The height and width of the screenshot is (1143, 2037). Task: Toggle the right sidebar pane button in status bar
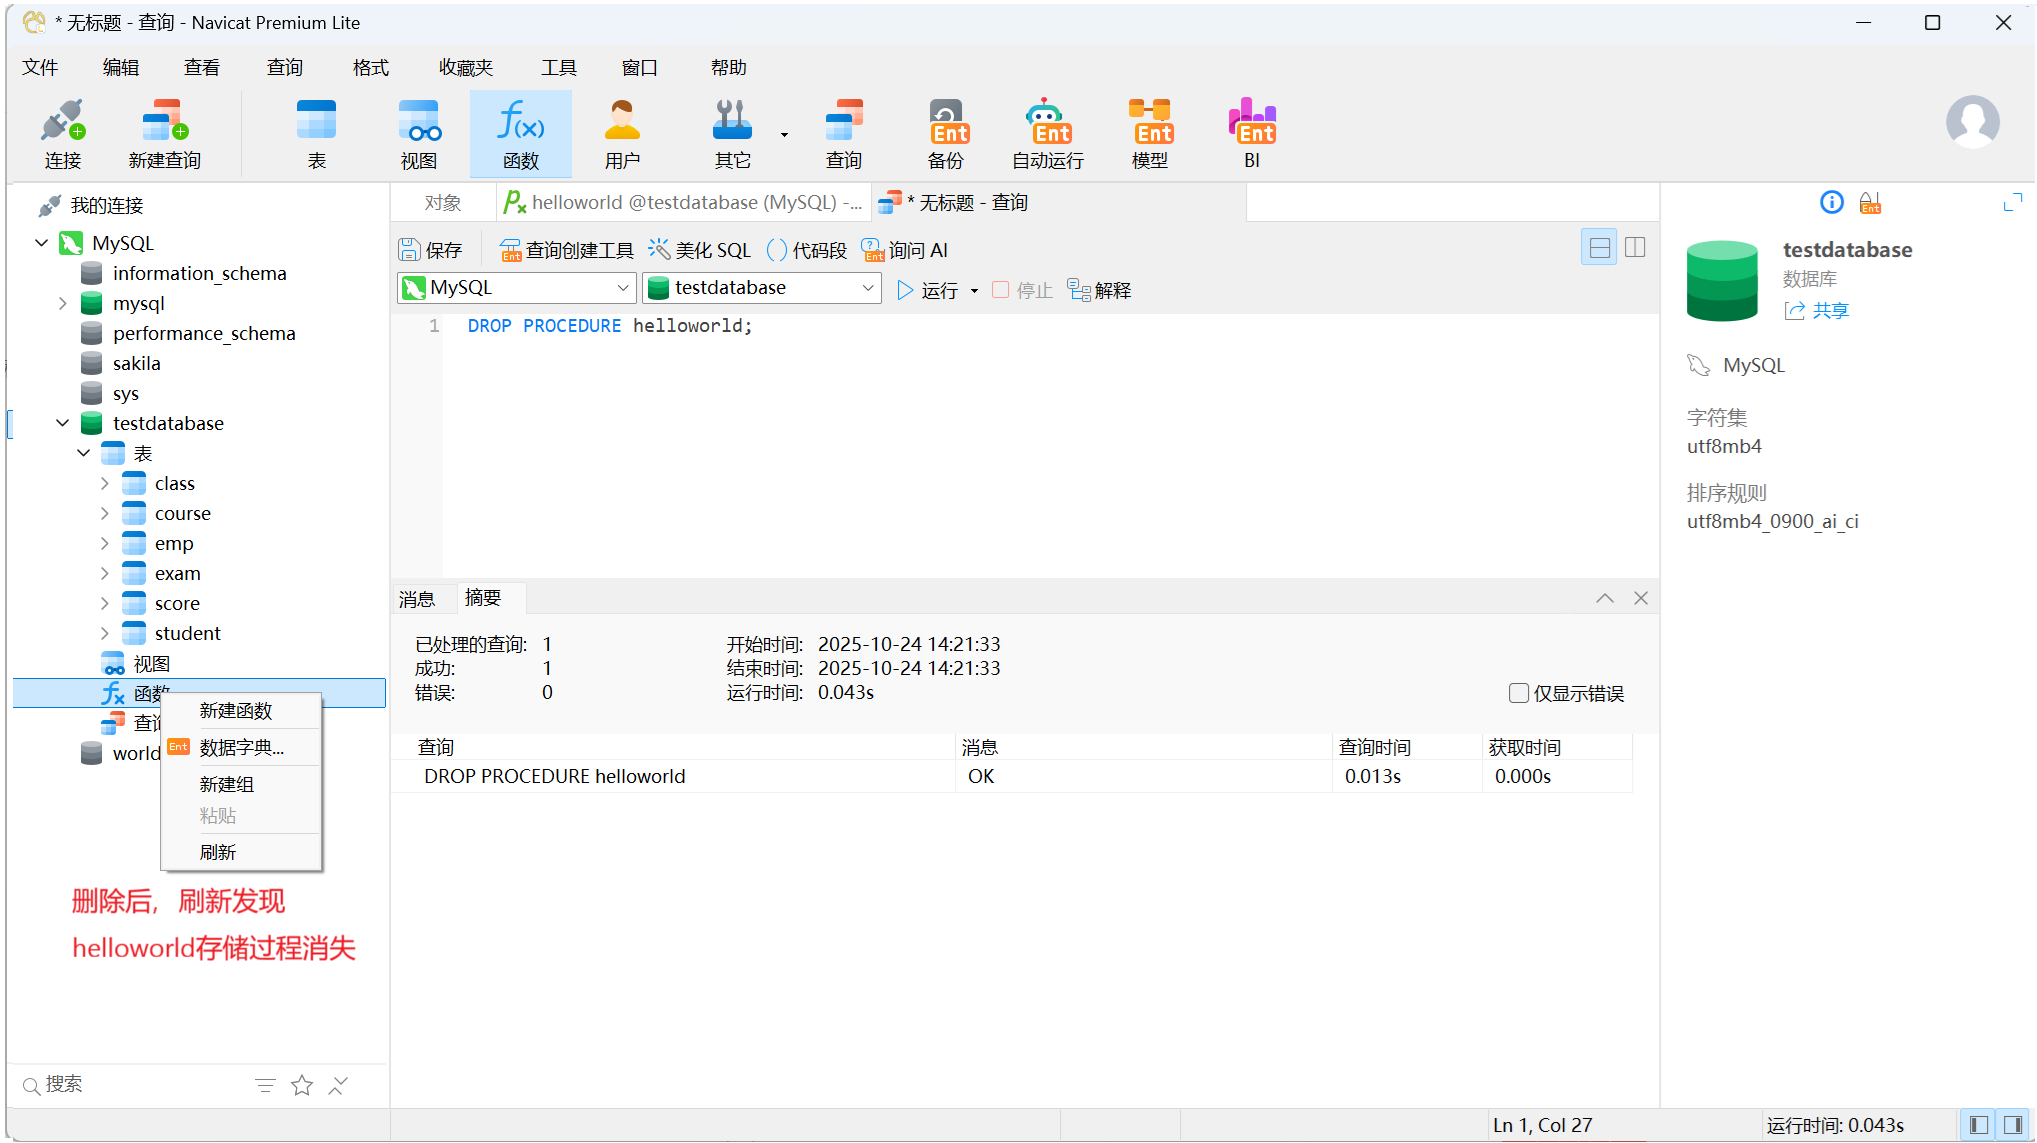(2012, 1125)
